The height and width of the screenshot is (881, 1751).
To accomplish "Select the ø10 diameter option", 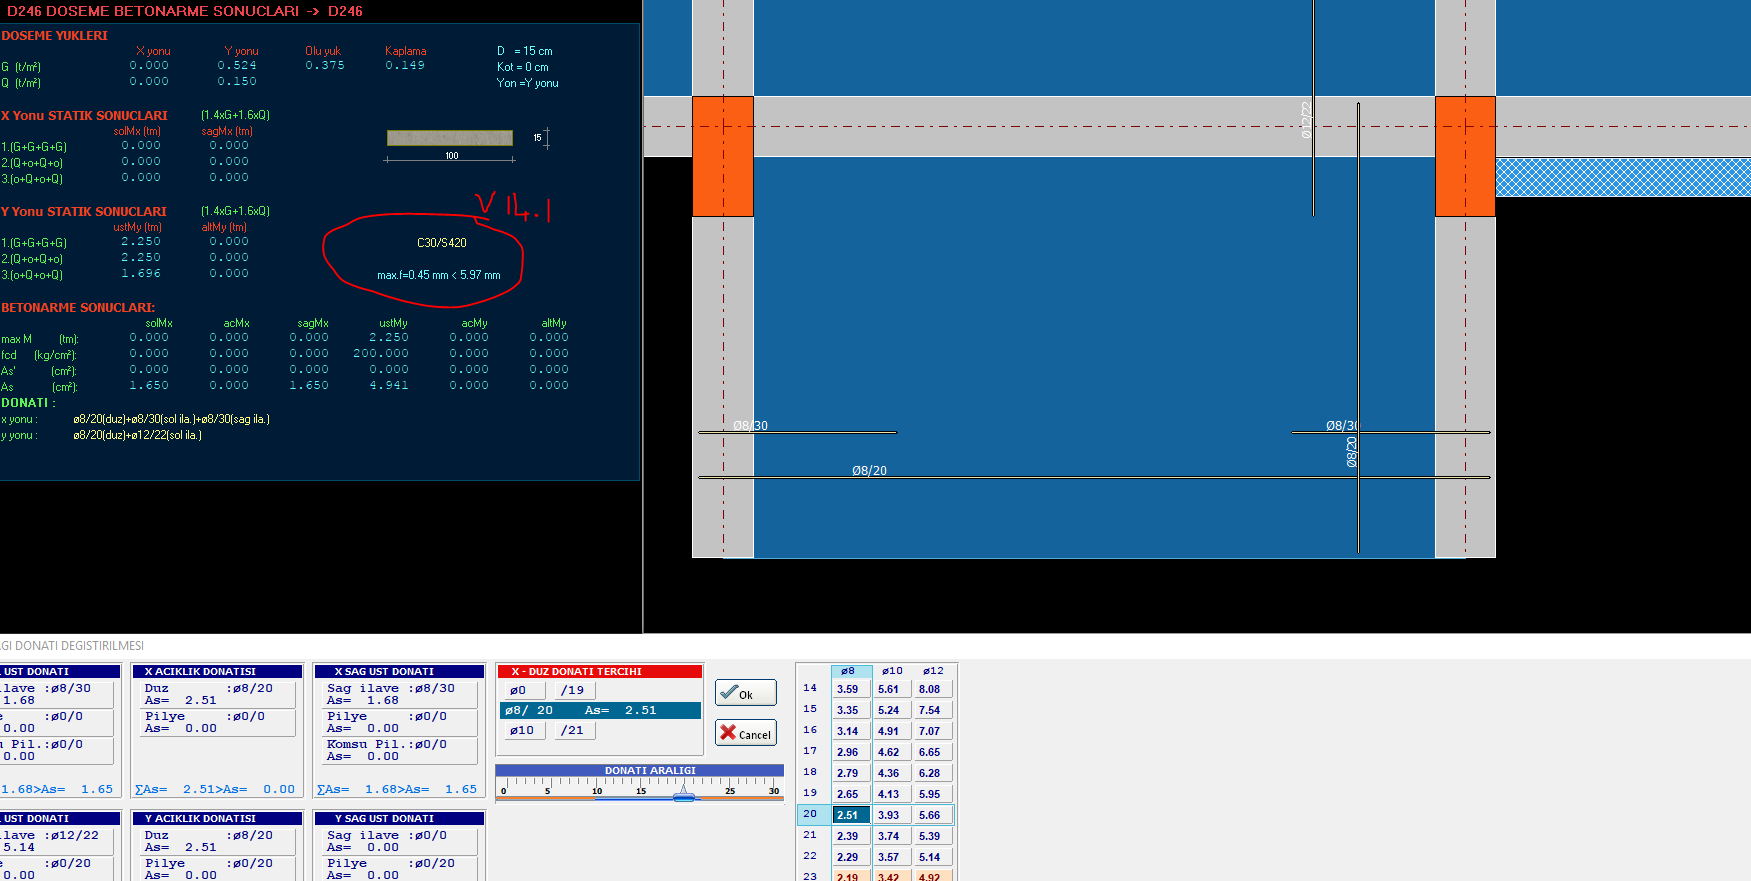I will click(521, 730).
